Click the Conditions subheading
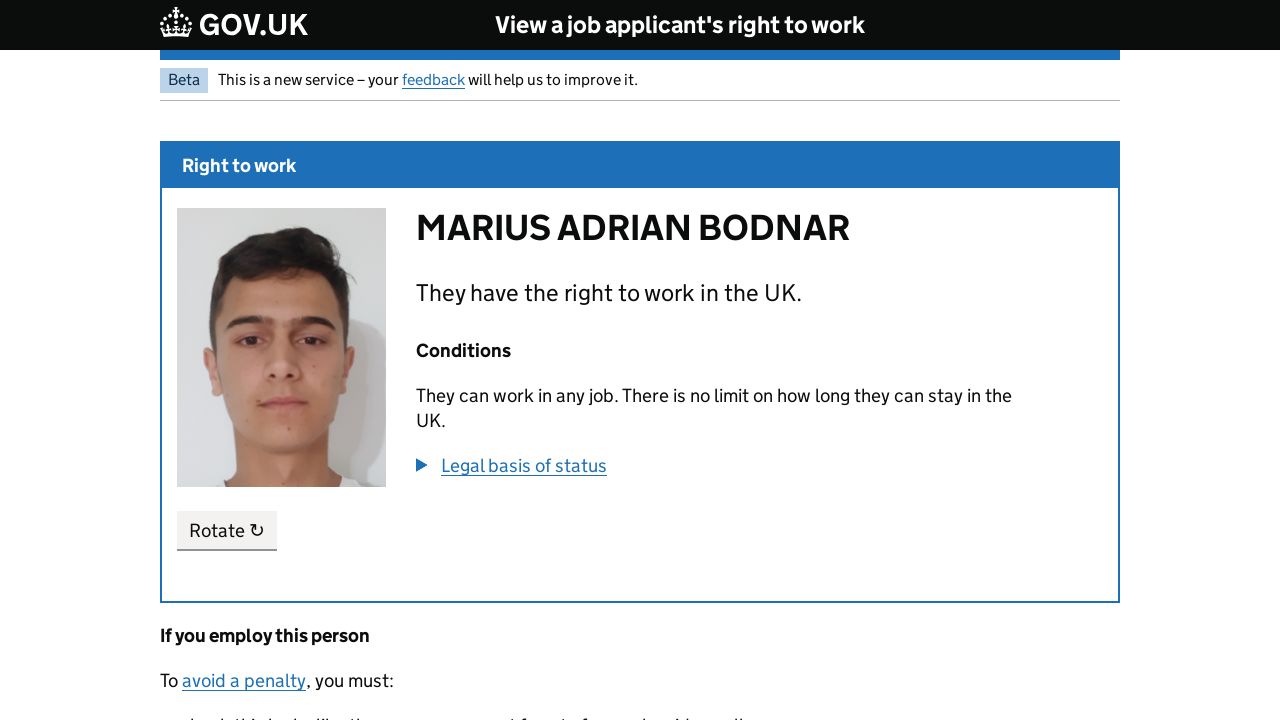Viewport: 1280px width, 720px height. pyautogui.click(x=463, y=351)
